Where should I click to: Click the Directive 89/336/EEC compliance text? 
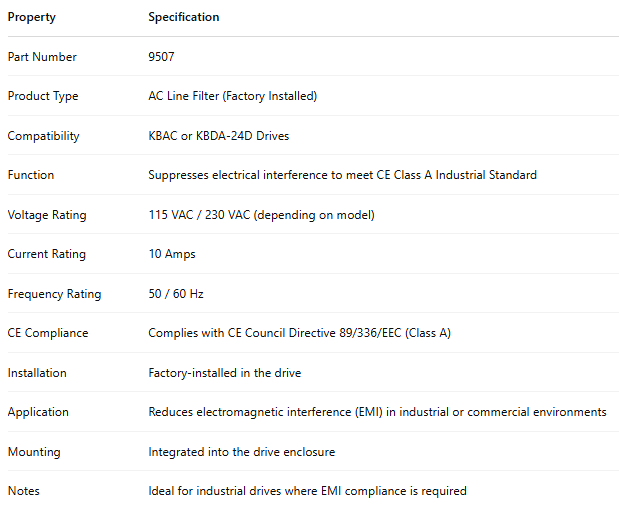click(299, 333)
